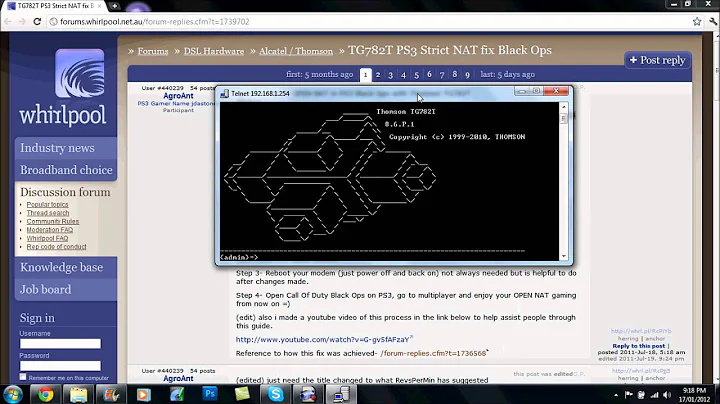720x404 pixels.
Task: Open a new browser tab
Action: click(x=114, y=6)
